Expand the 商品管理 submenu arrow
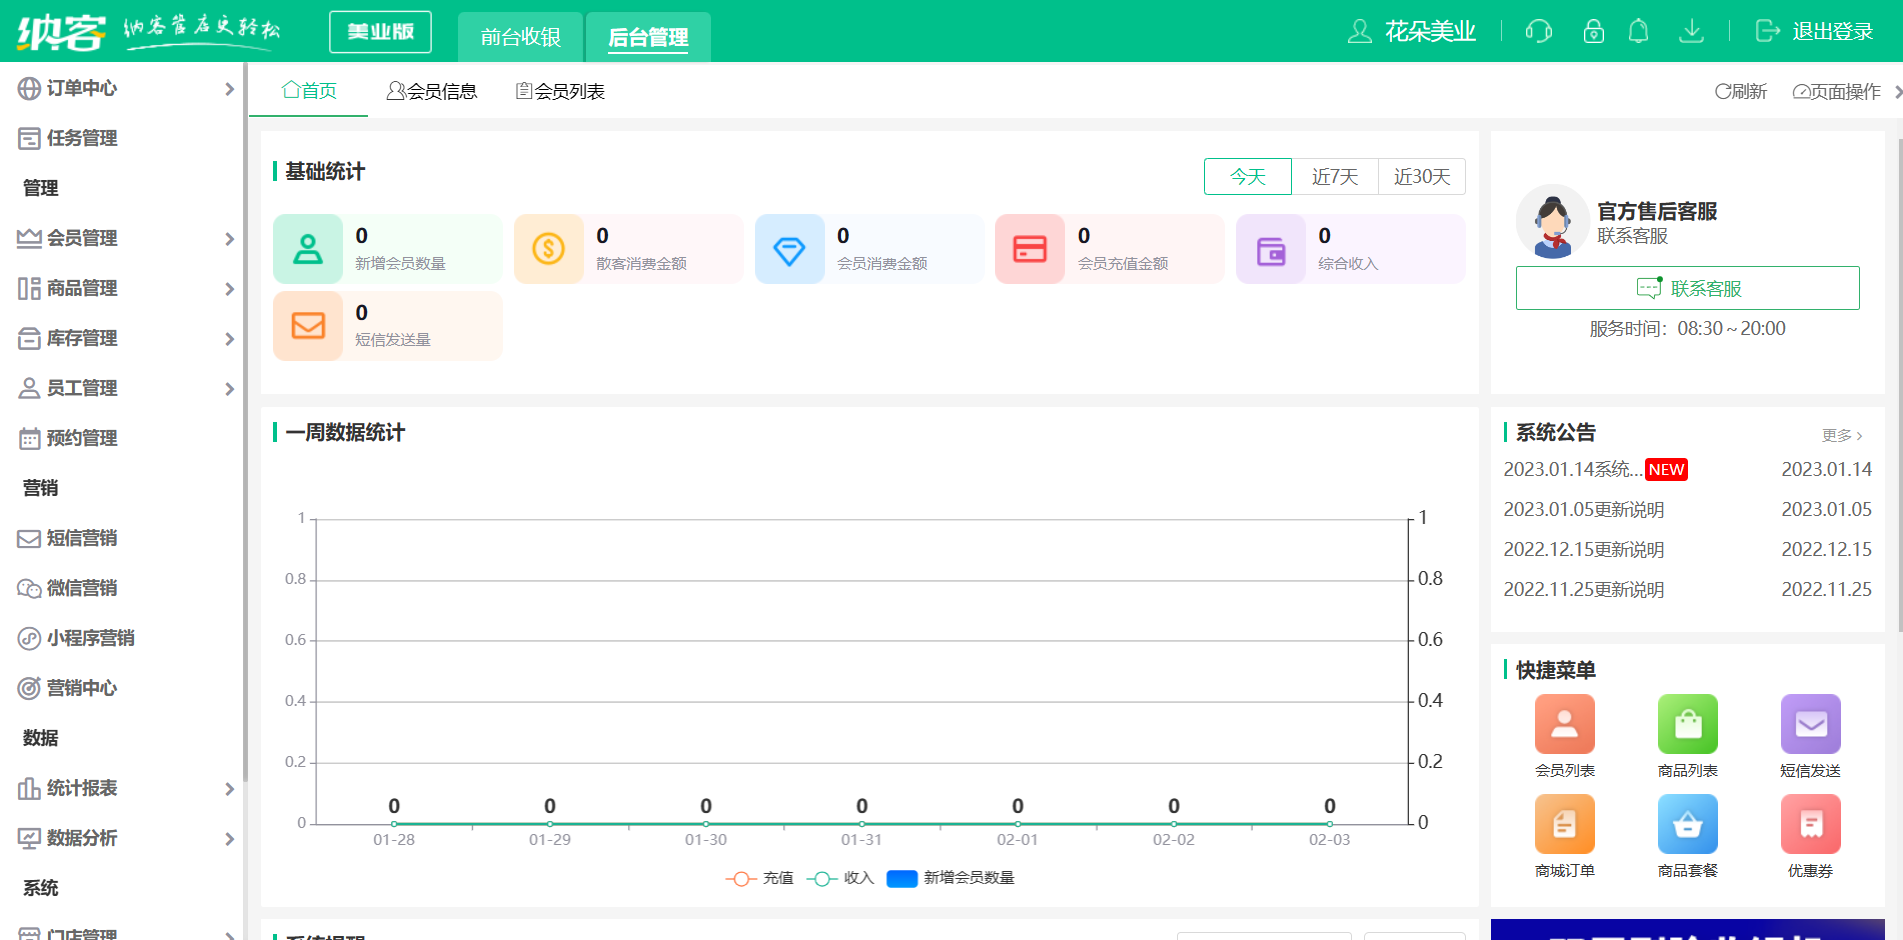1903x940 pixels. click(x=229, y=289)
